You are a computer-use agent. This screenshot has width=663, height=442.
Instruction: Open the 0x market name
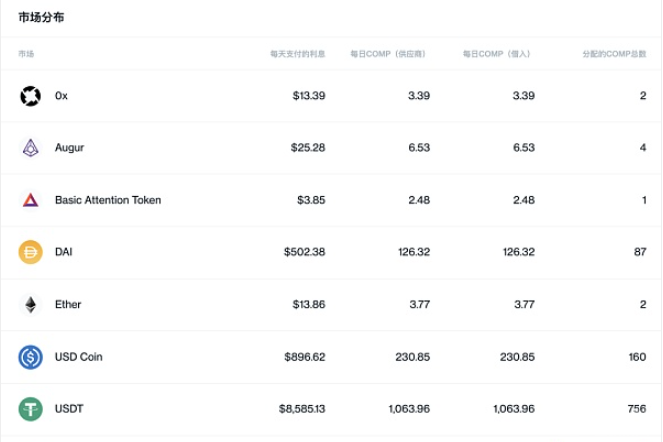tap(61, 96)
